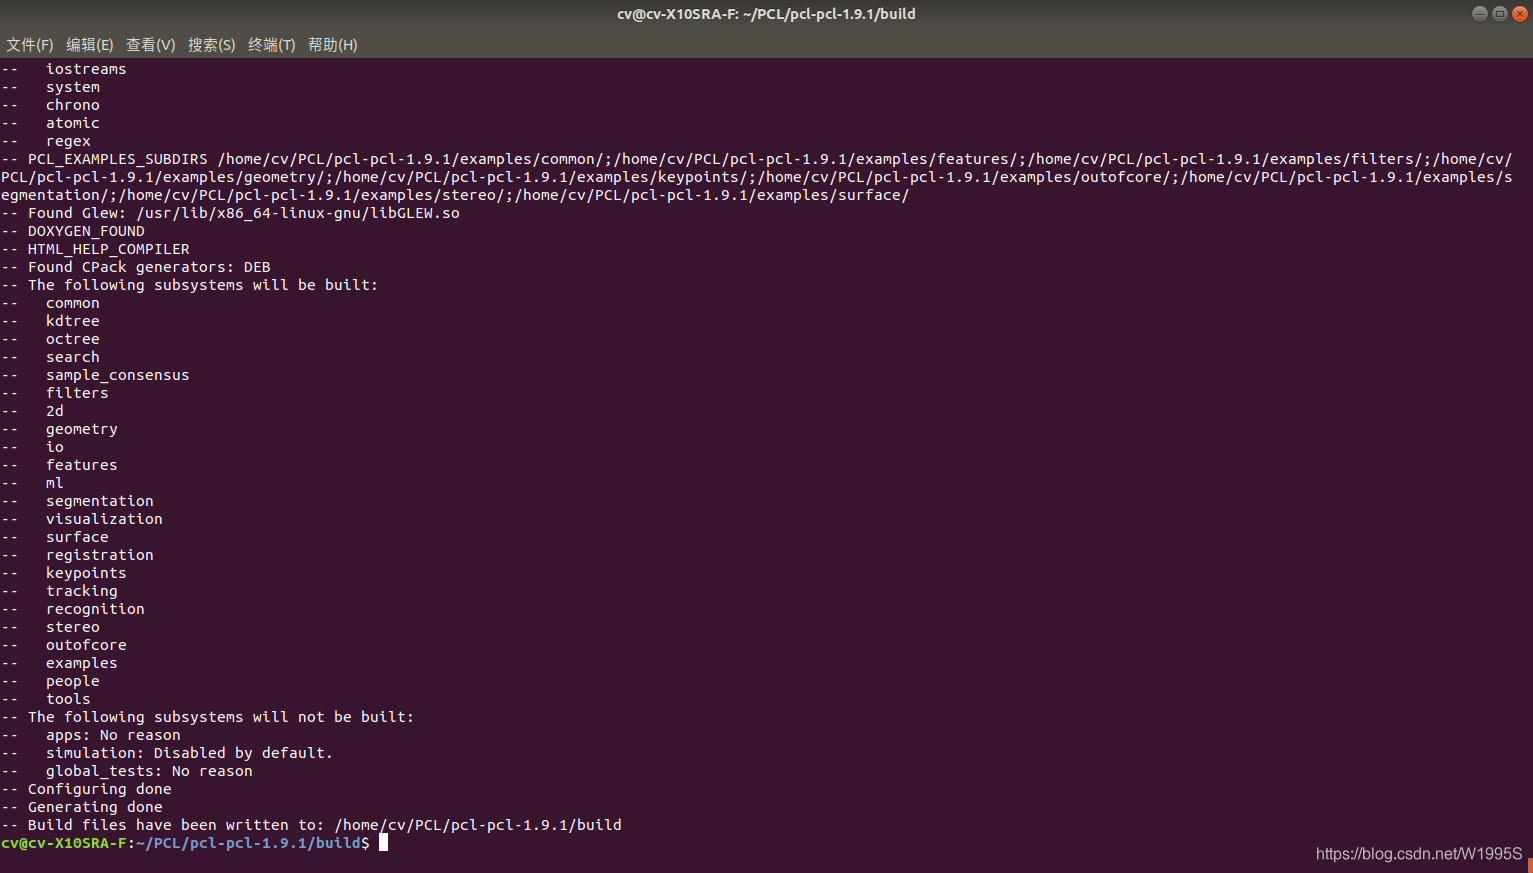Minimize the terminal window
Image resolution: width=1533 pixels, height=873 pixels.
coord(1480,14)
